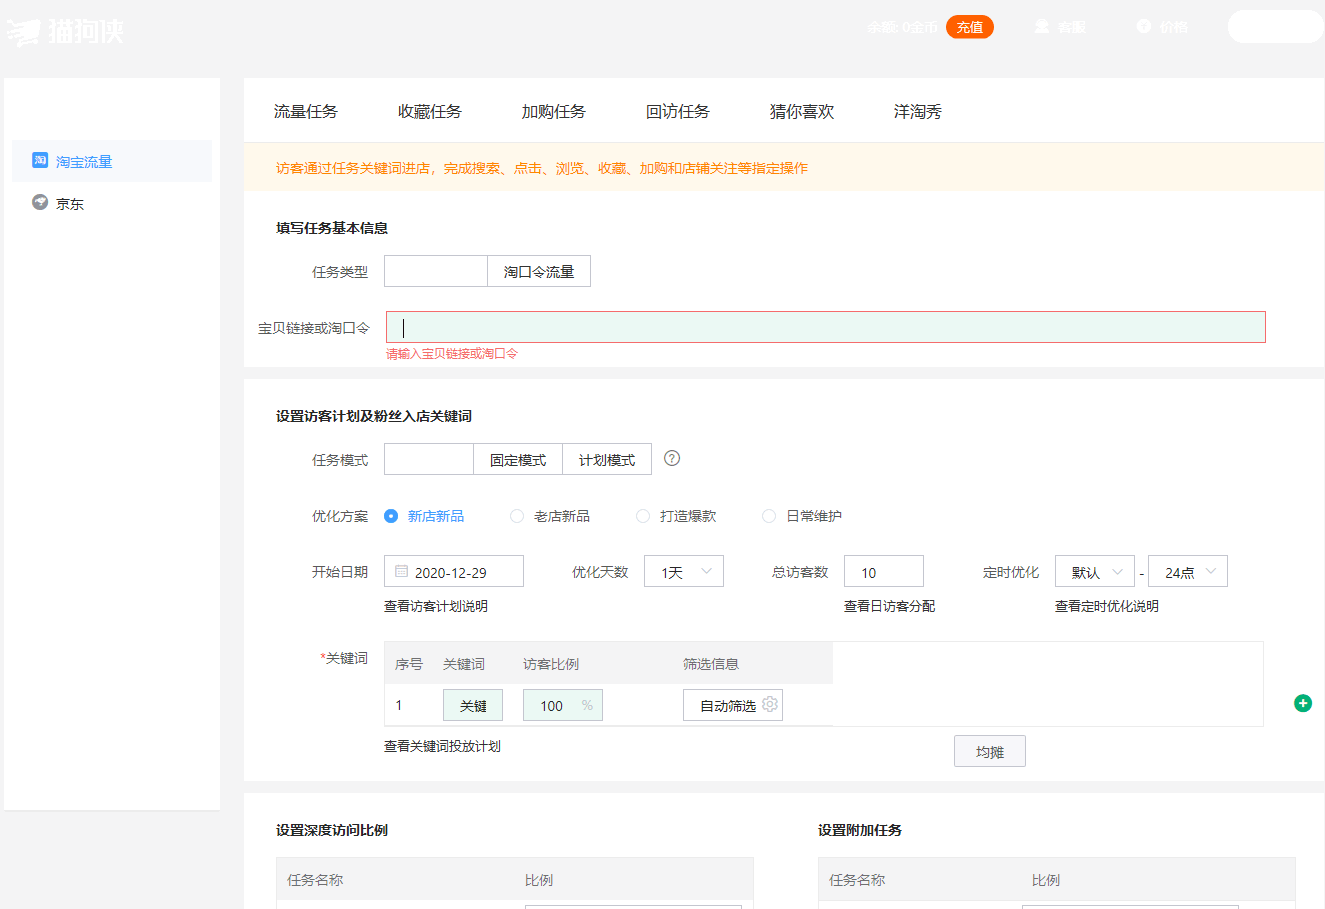
Task: Choose the 日常维护 radio option
Action: click(769, 516)
